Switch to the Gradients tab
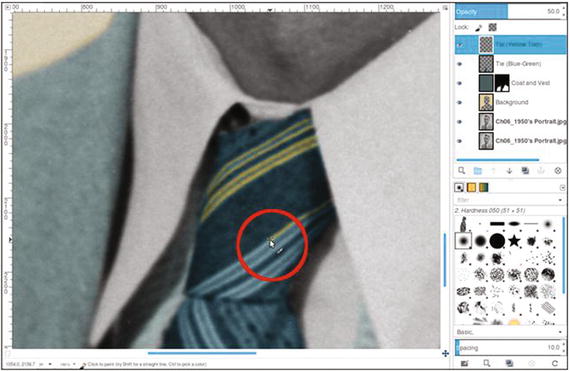570x371 pixels. coord(483,187)
